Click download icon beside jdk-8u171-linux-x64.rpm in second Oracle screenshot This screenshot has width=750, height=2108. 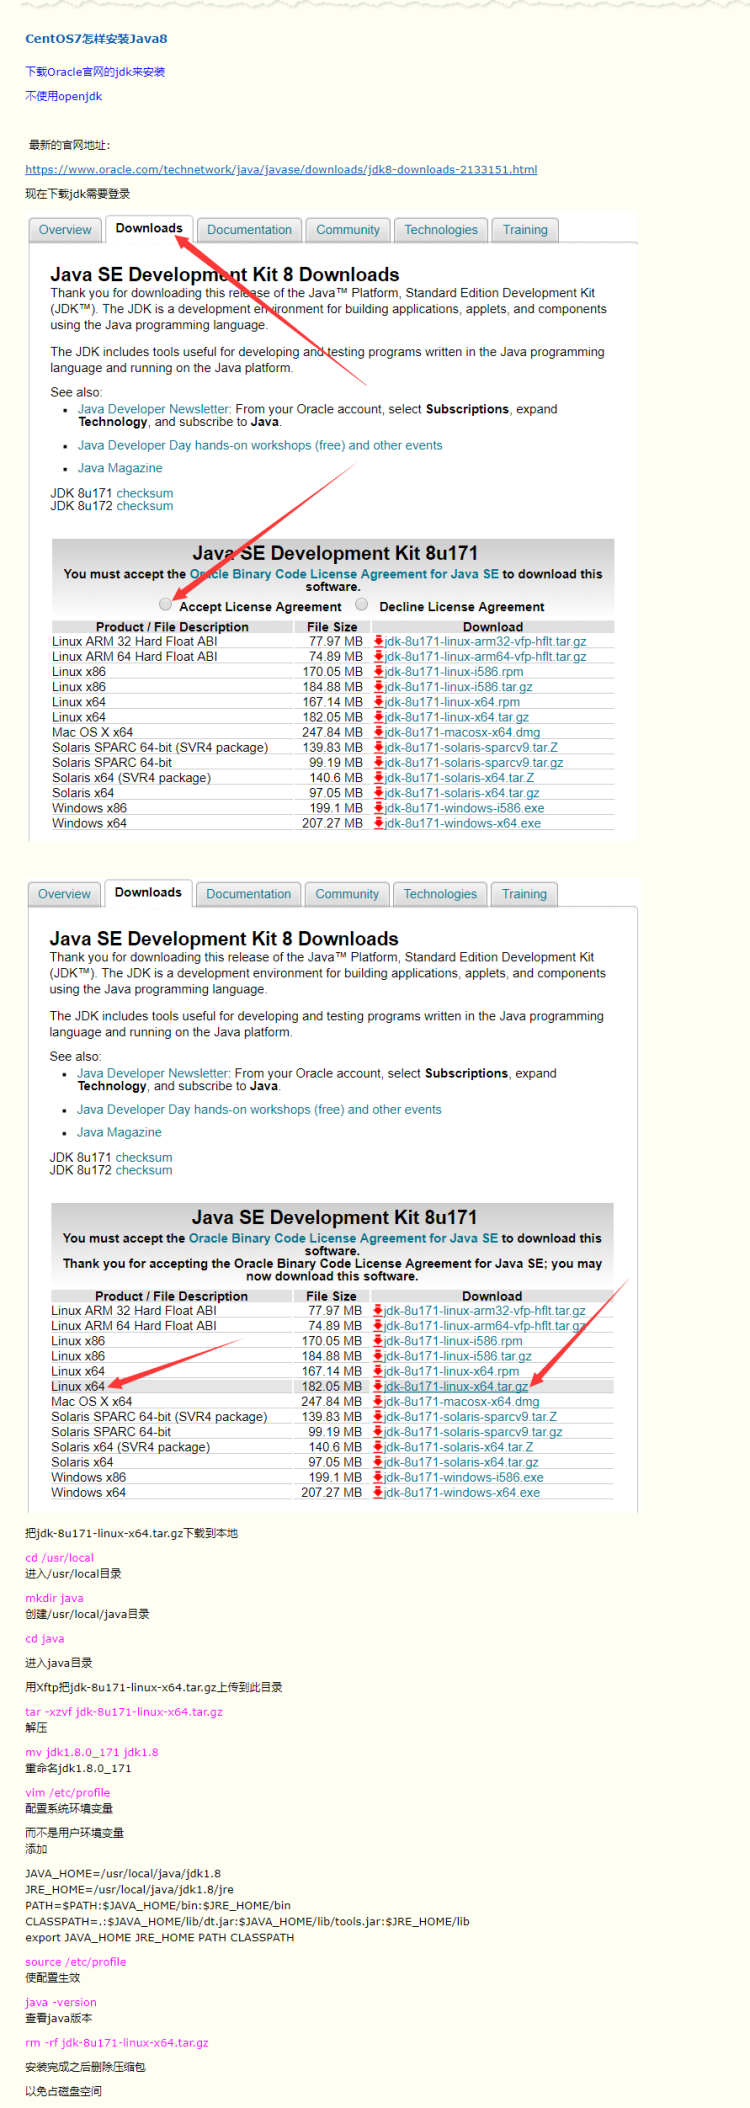[x=378, y=1371]
